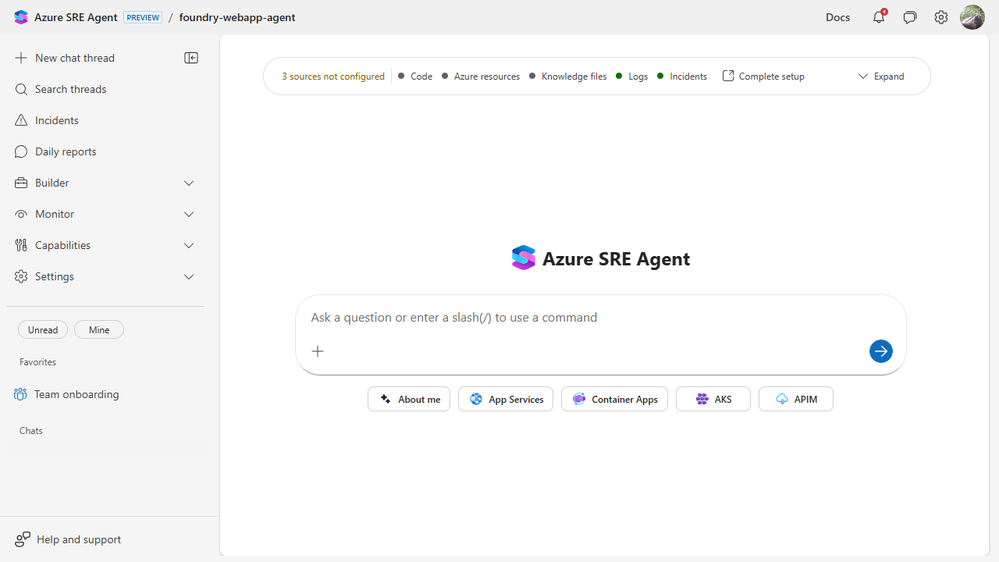This screenshot has height=562, width=999.
Task: Click the foundry-webapp-agent breadcrumb
Action: [237, 17]
